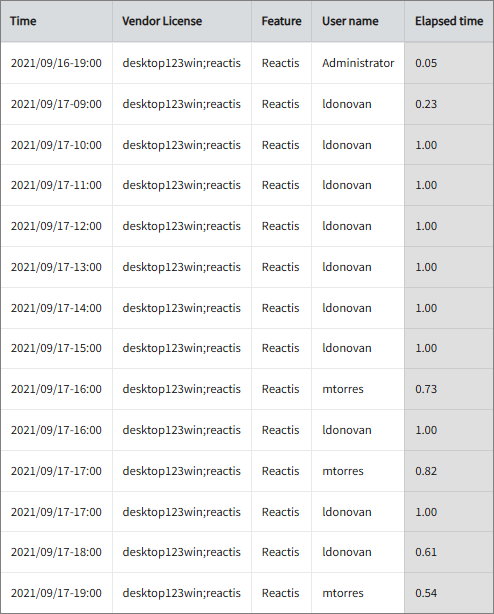Click the 0.54 elapsed time value
Image resolution: width=494 pixels, height=614 pixels.
pyautogui.click(x=426, y=593)
